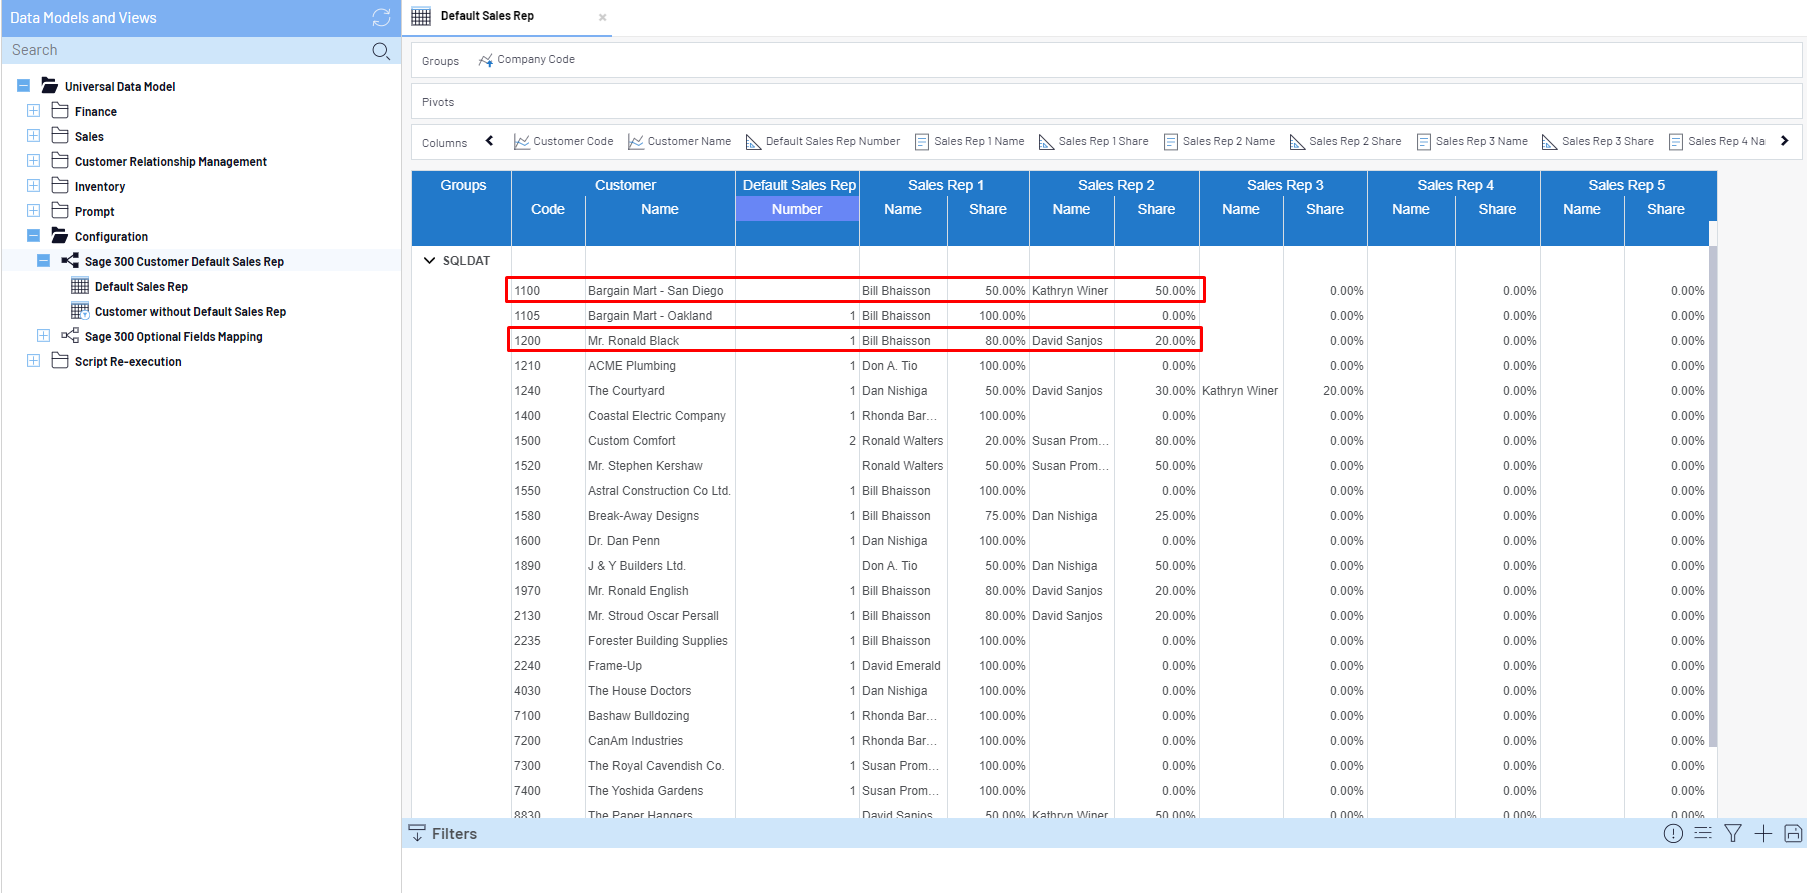Click the exclamation info icon in Filters bar
The height and width of the screenshot is (893, 1807).
pyautogui.click(x=1673, y=833)
